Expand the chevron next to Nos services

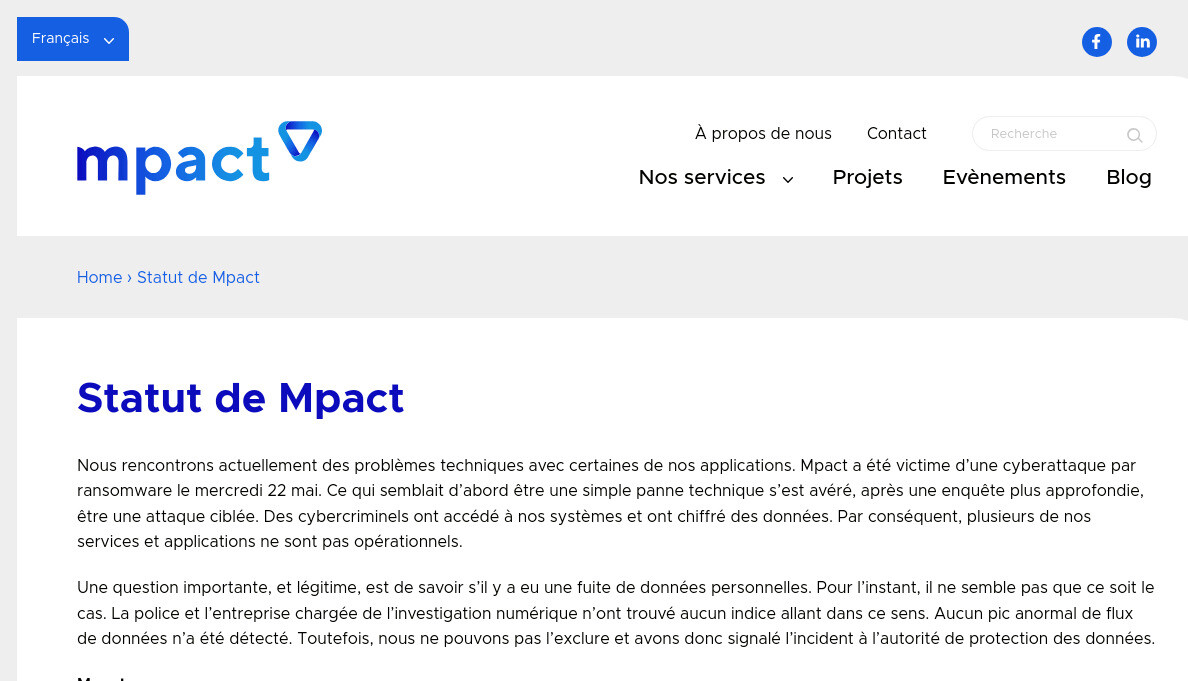pyautogui.click(x=788, y=180)
